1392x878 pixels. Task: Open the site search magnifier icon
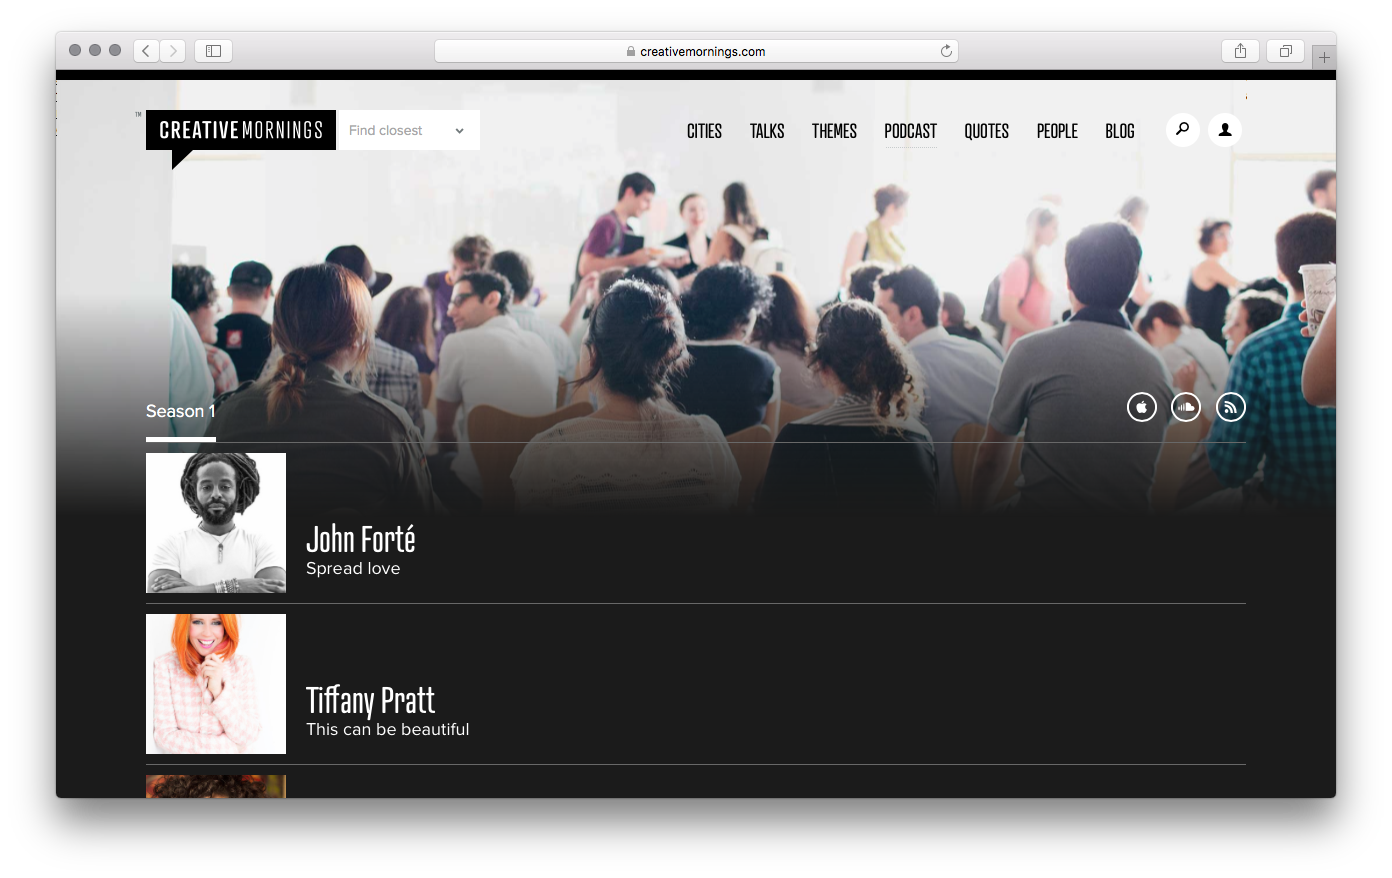coord(1182,130)
